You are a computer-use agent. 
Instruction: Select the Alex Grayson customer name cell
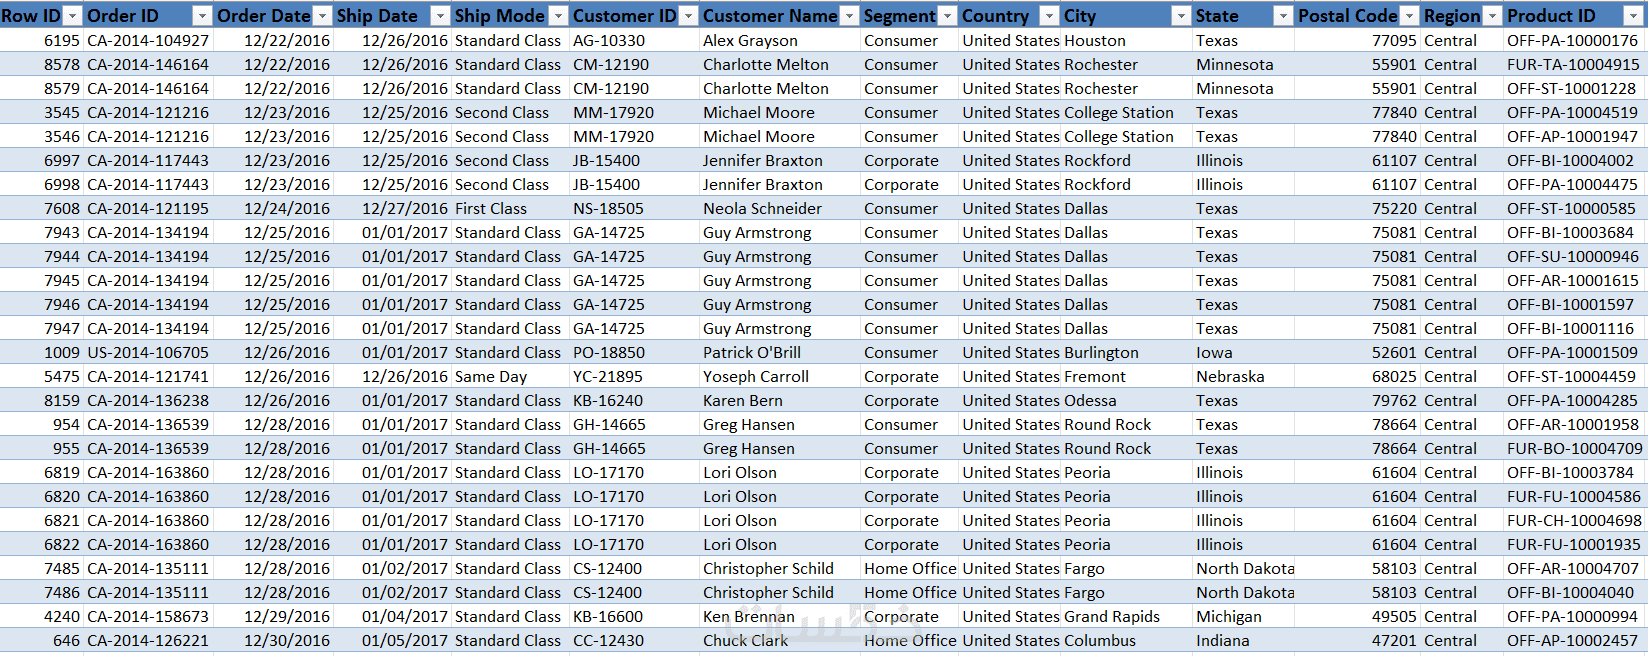point(750,41)
